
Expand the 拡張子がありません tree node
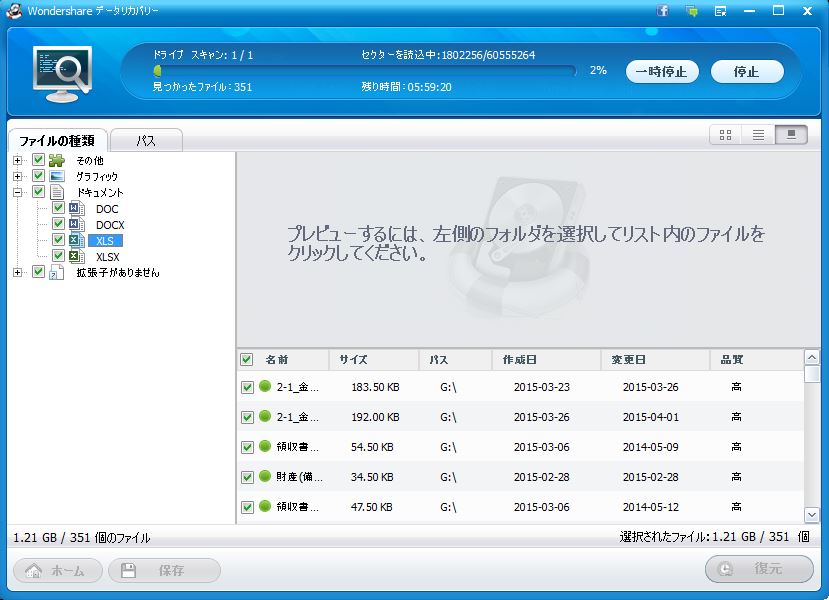18,272
